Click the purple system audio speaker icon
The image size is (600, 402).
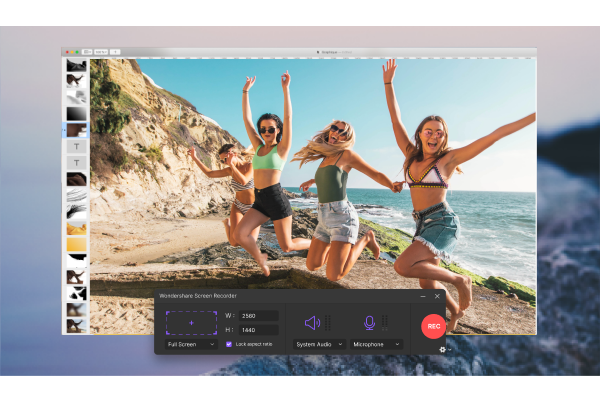point(312,323)
